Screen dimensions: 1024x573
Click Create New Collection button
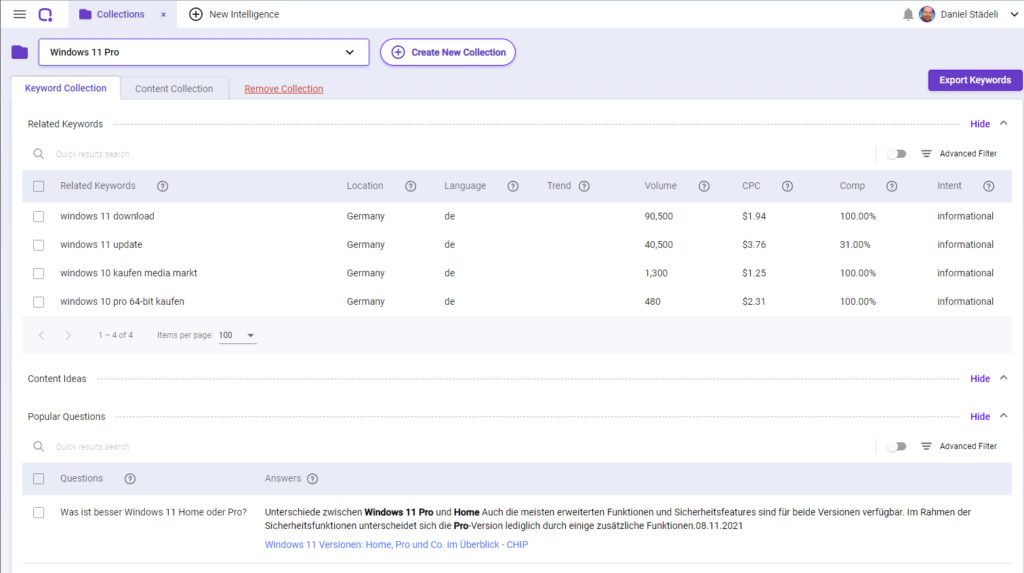[x=448, y=52]
